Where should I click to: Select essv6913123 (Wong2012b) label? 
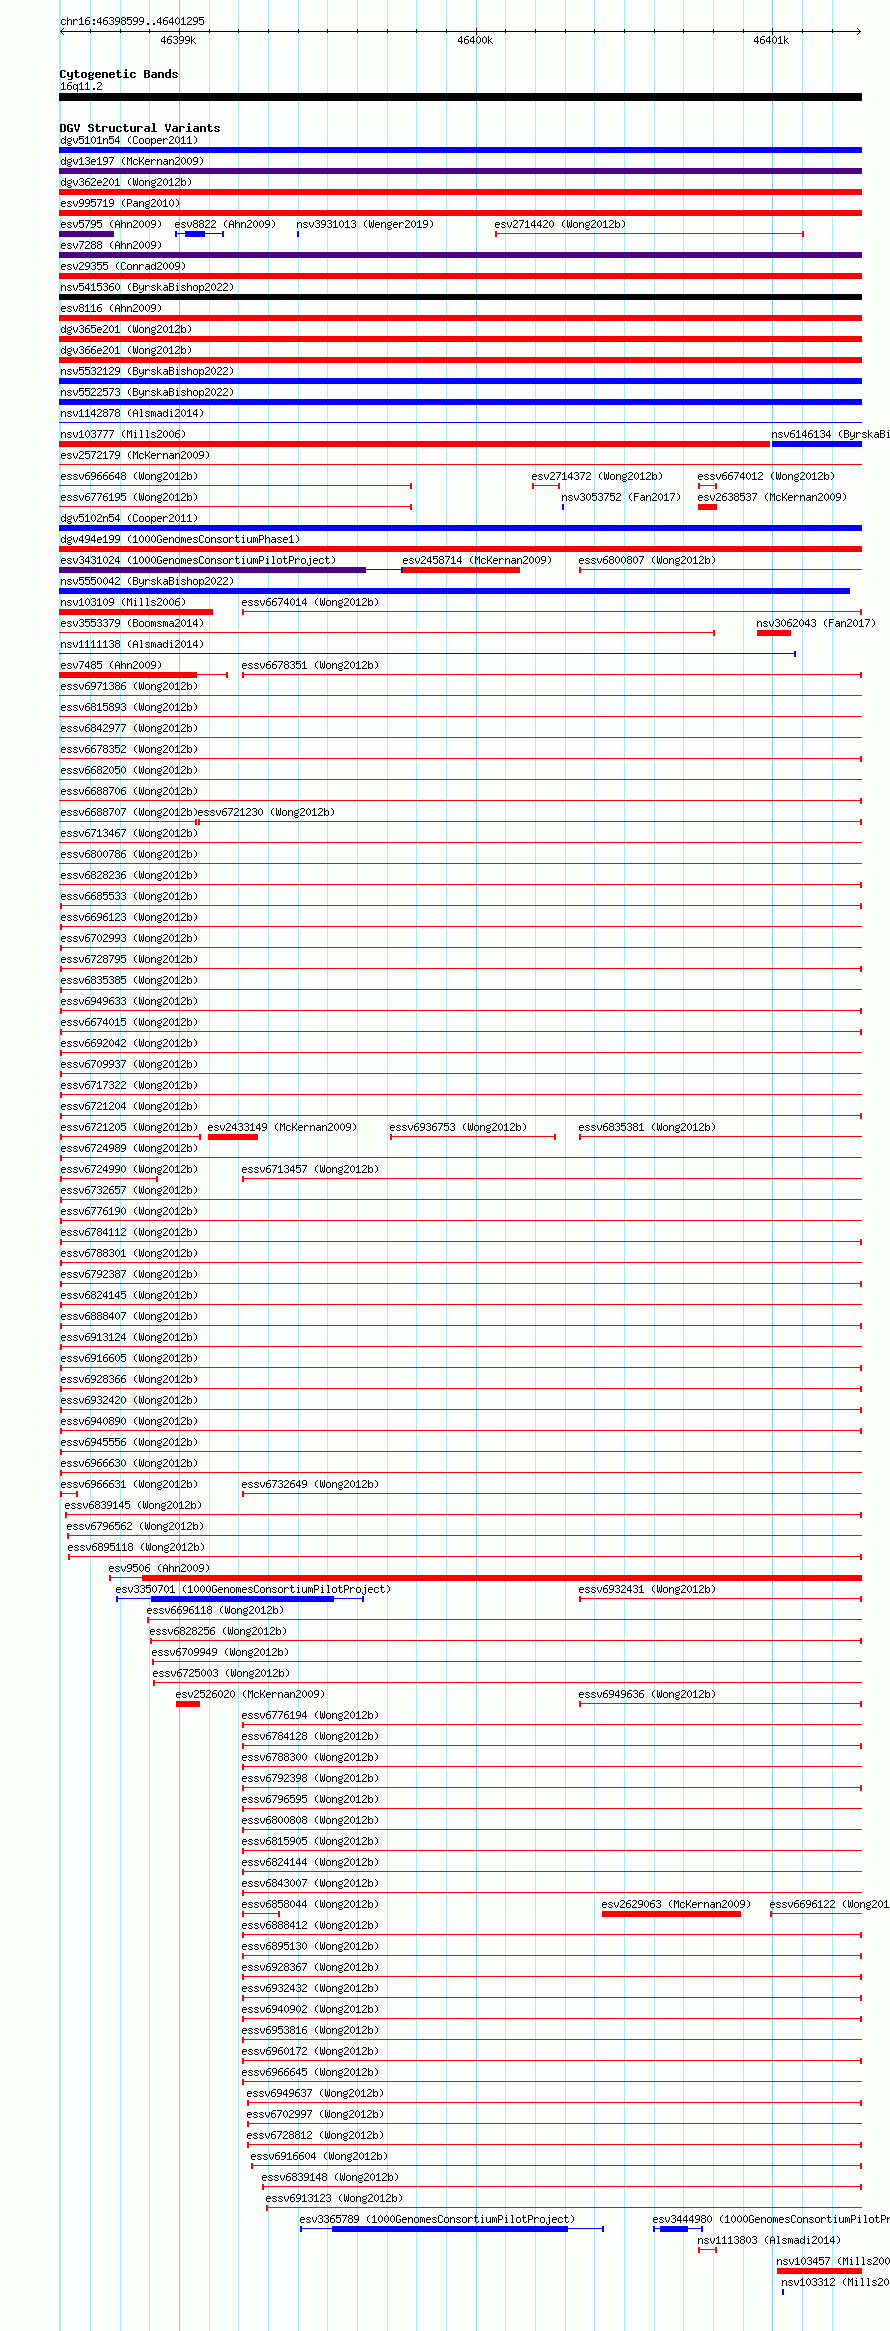click(x=334, y=2198)
